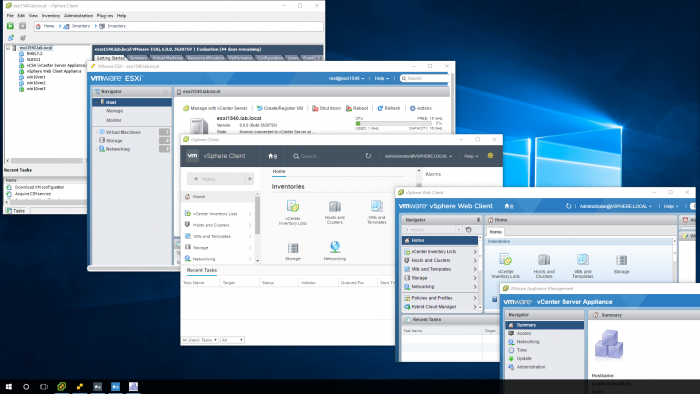This screenshot has height=394, width=700.
Task: Expand vCenter Inventory Lists chevron in Web Client Navigator
Action: point(475,252)
